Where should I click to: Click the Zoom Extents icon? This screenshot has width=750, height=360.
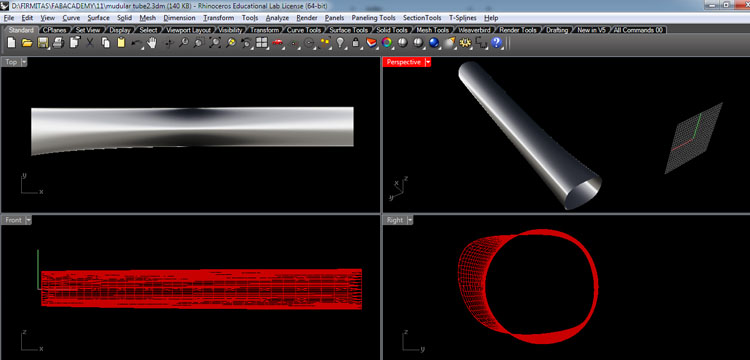[x=215, y=43]
